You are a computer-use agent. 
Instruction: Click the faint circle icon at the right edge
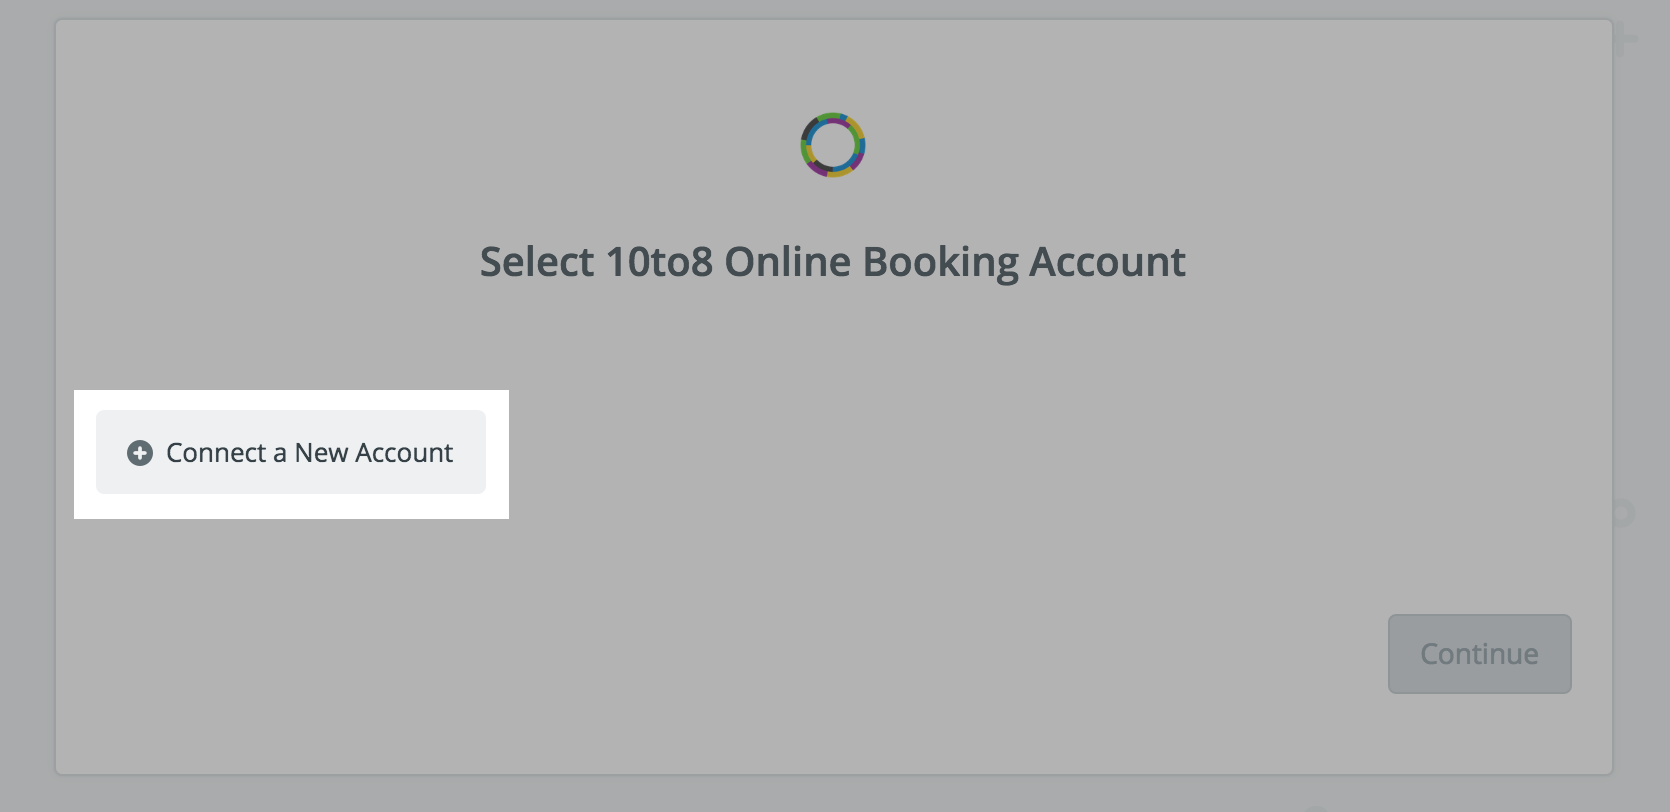coord(1623,514)
